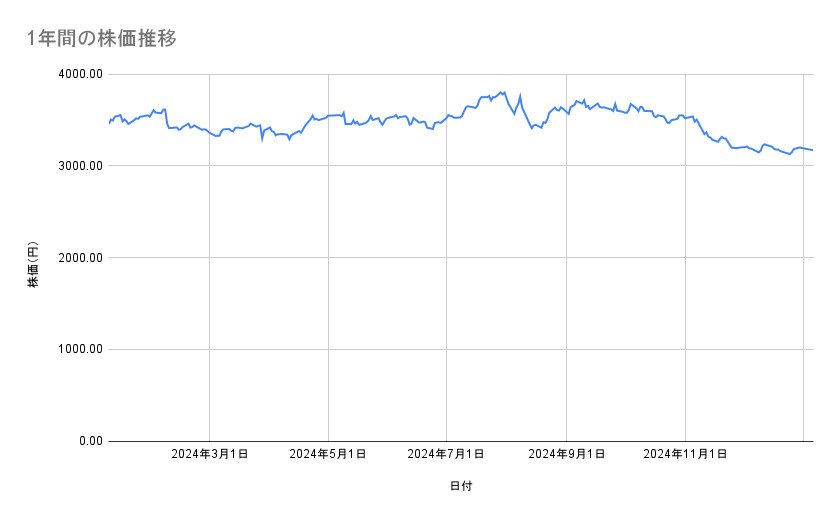Click the vertical gridline above 2024年3月1日
839x519 pixels.
[209, 300]
